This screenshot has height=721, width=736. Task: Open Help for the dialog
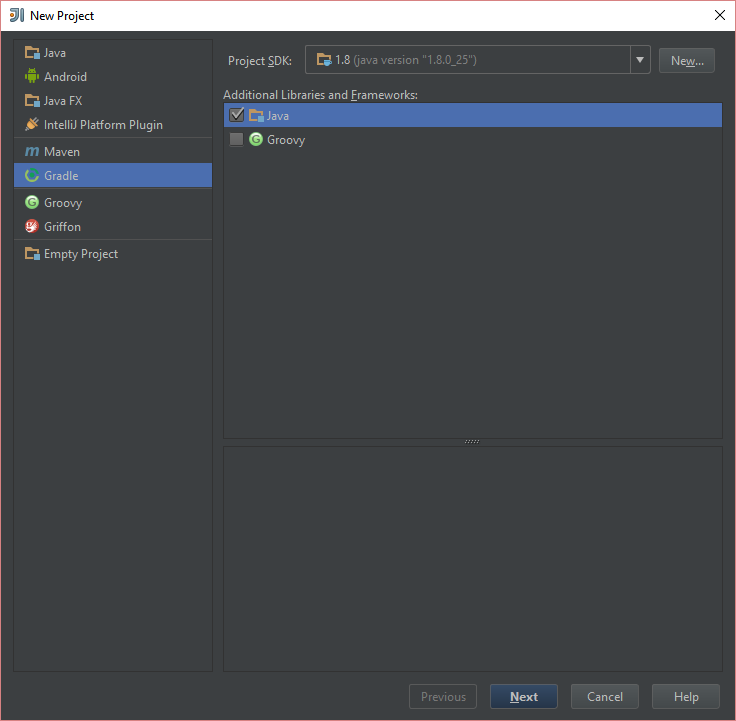(x=686, y=697)
